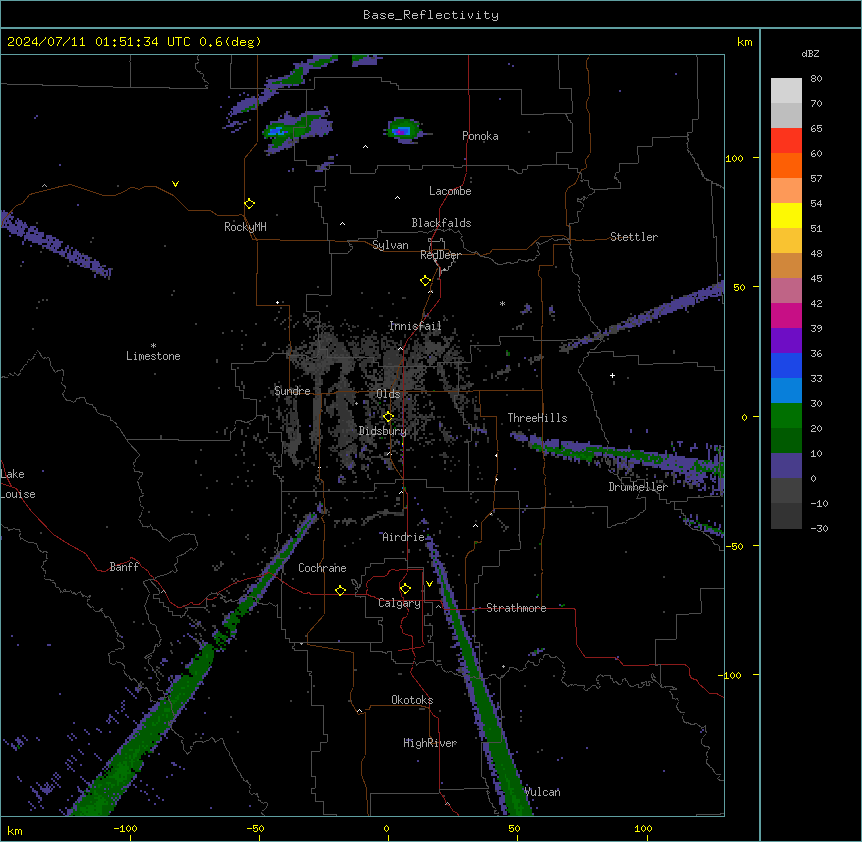Click the yellow diamond between Olds and Didsbury
The image size is (862, 842).
pyautogui.click(x=388, y=417)
